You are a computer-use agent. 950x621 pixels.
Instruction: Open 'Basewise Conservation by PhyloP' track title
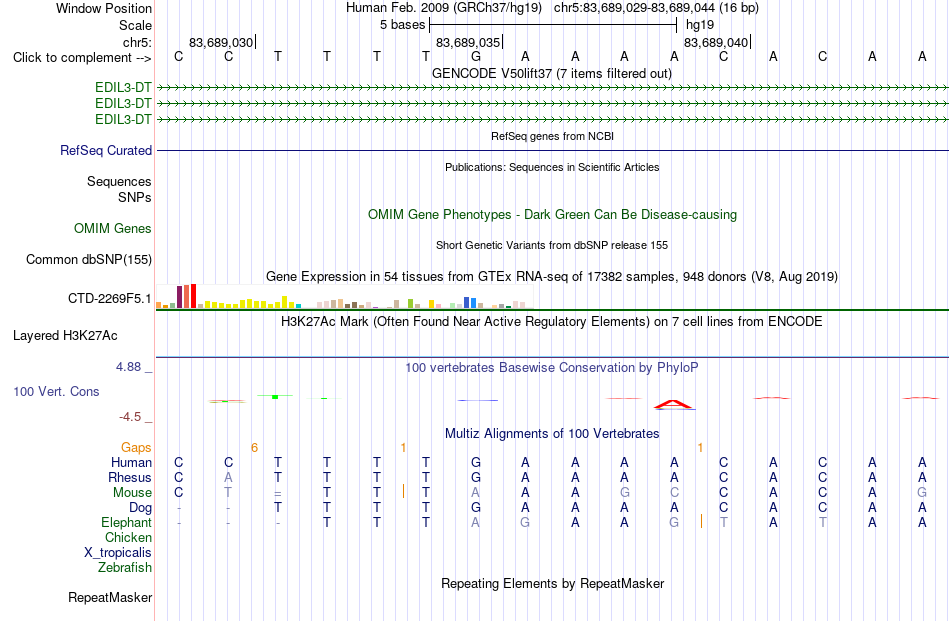coord(552,368)
